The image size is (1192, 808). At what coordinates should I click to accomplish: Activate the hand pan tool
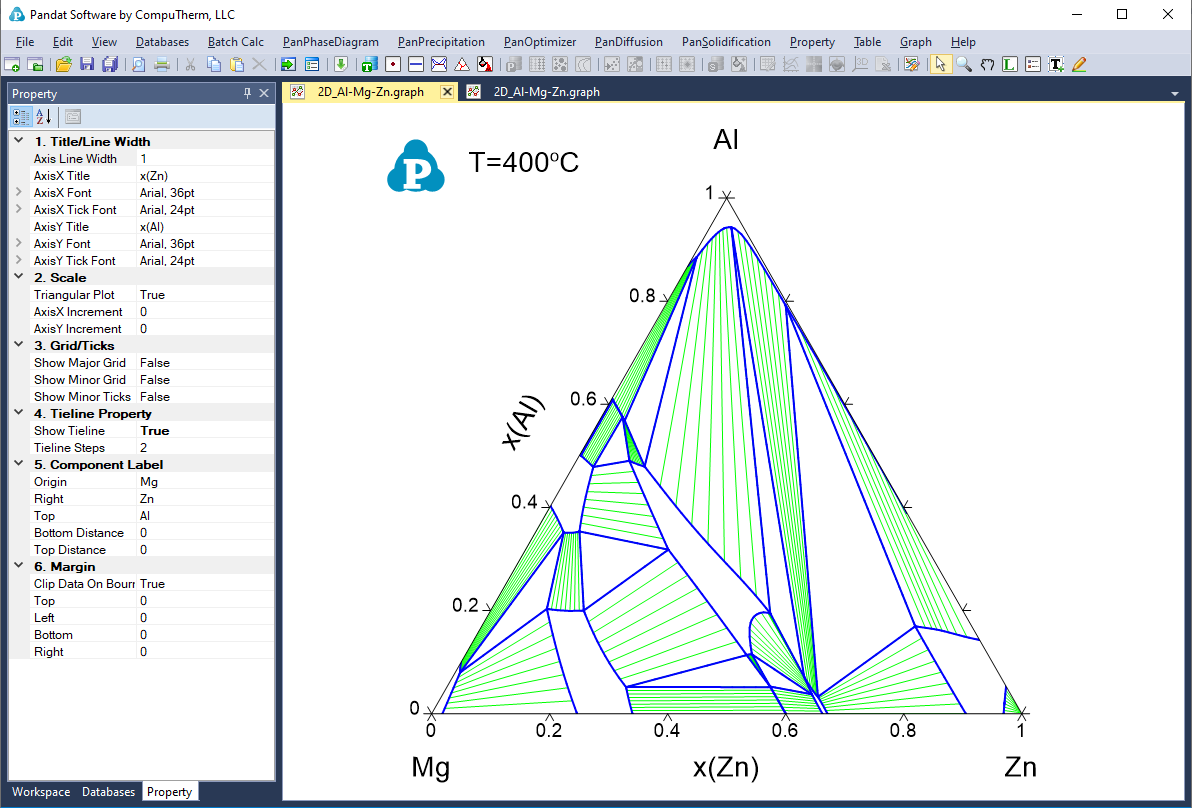pos(987,64)
